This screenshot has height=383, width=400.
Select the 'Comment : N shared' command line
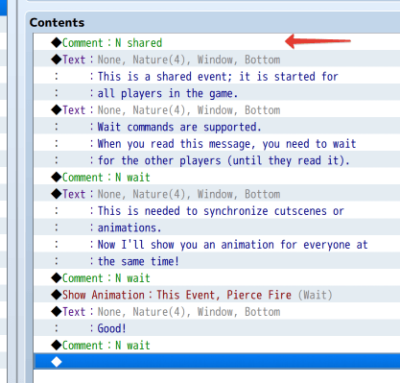[217, 42]
